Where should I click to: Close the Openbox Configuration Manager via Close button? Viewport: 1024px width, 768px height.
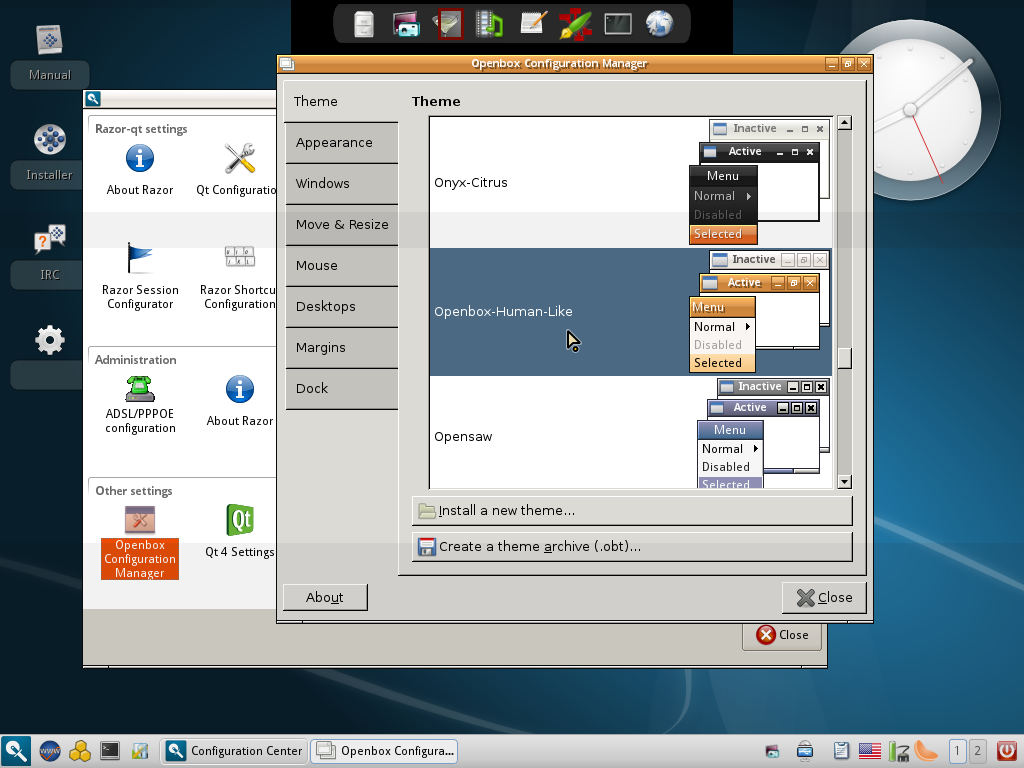pos(824,598)
